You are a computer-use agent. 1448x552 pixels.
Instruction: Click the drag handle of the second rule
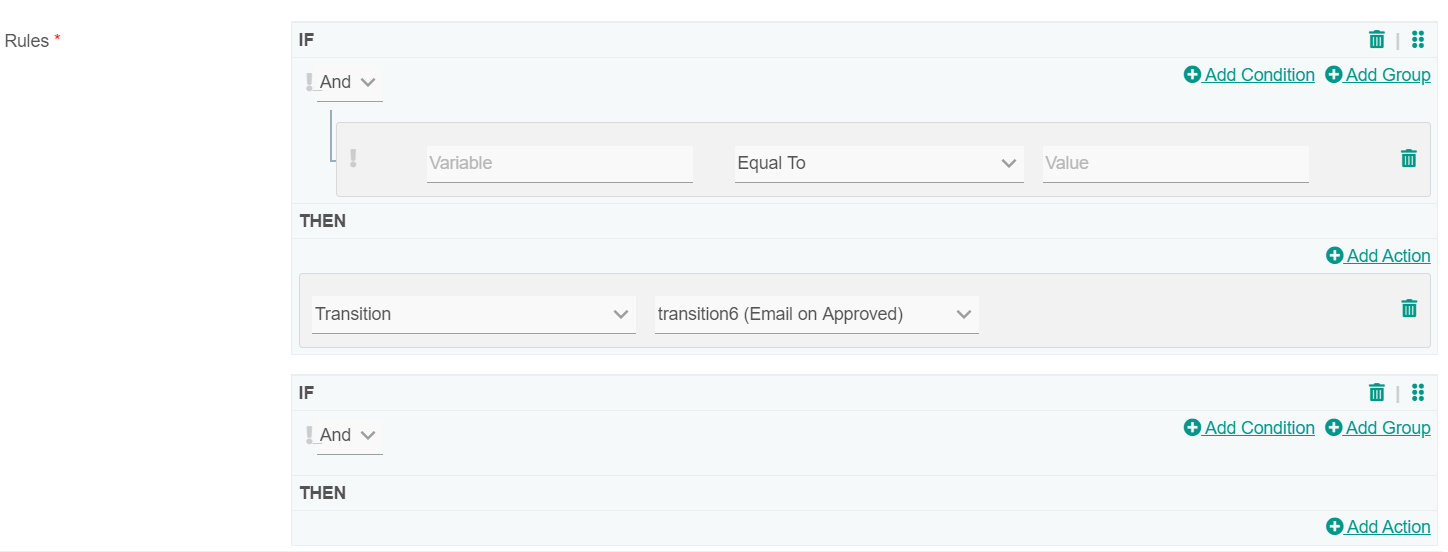coord(1417,393)
